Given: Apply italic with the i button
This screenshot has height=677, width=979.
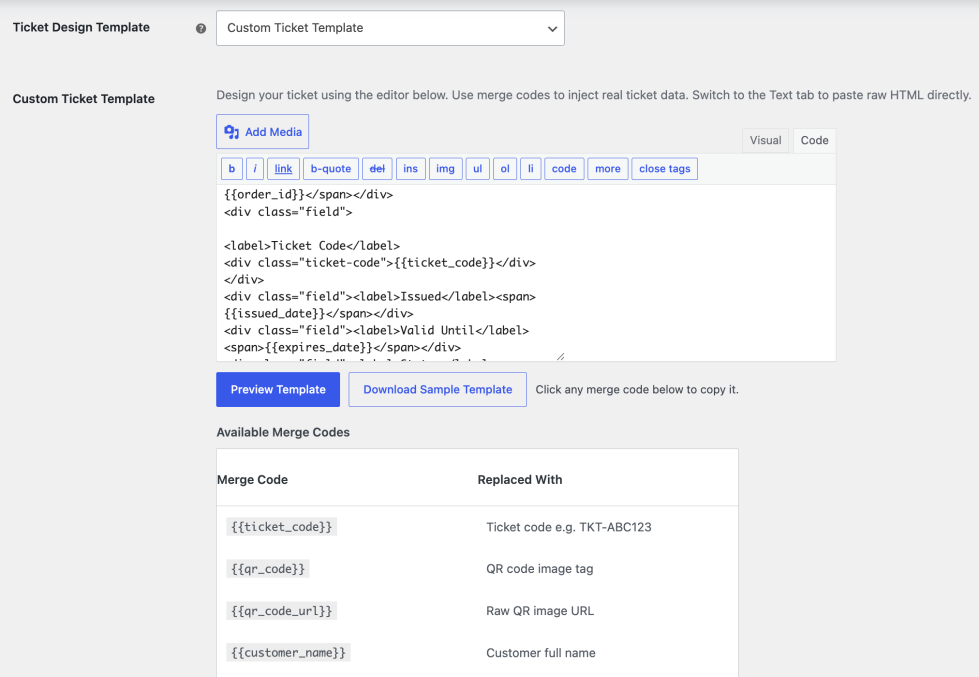Looking at the screenshot, I should coord(255,169).
